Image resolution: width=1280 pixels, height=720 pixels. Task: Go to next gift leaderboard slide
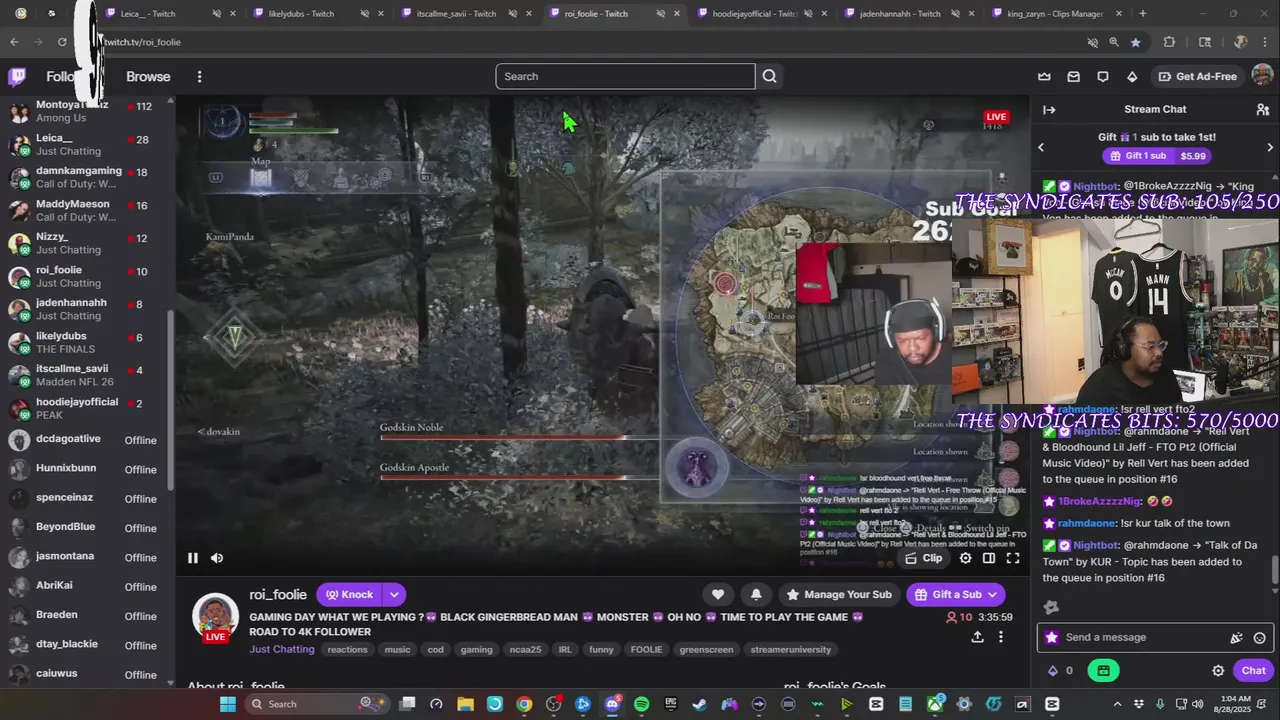(x=1270, y=147)
